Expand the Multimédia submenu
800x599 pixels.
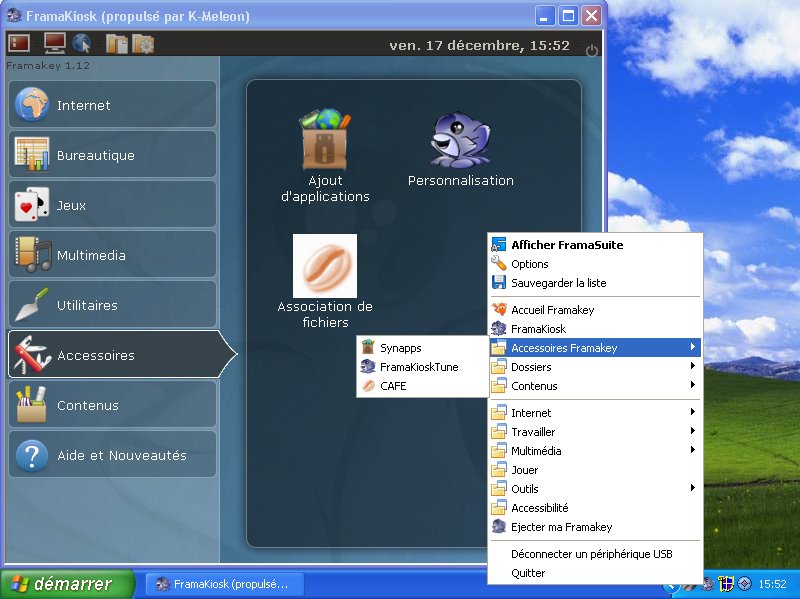point(595,451)
